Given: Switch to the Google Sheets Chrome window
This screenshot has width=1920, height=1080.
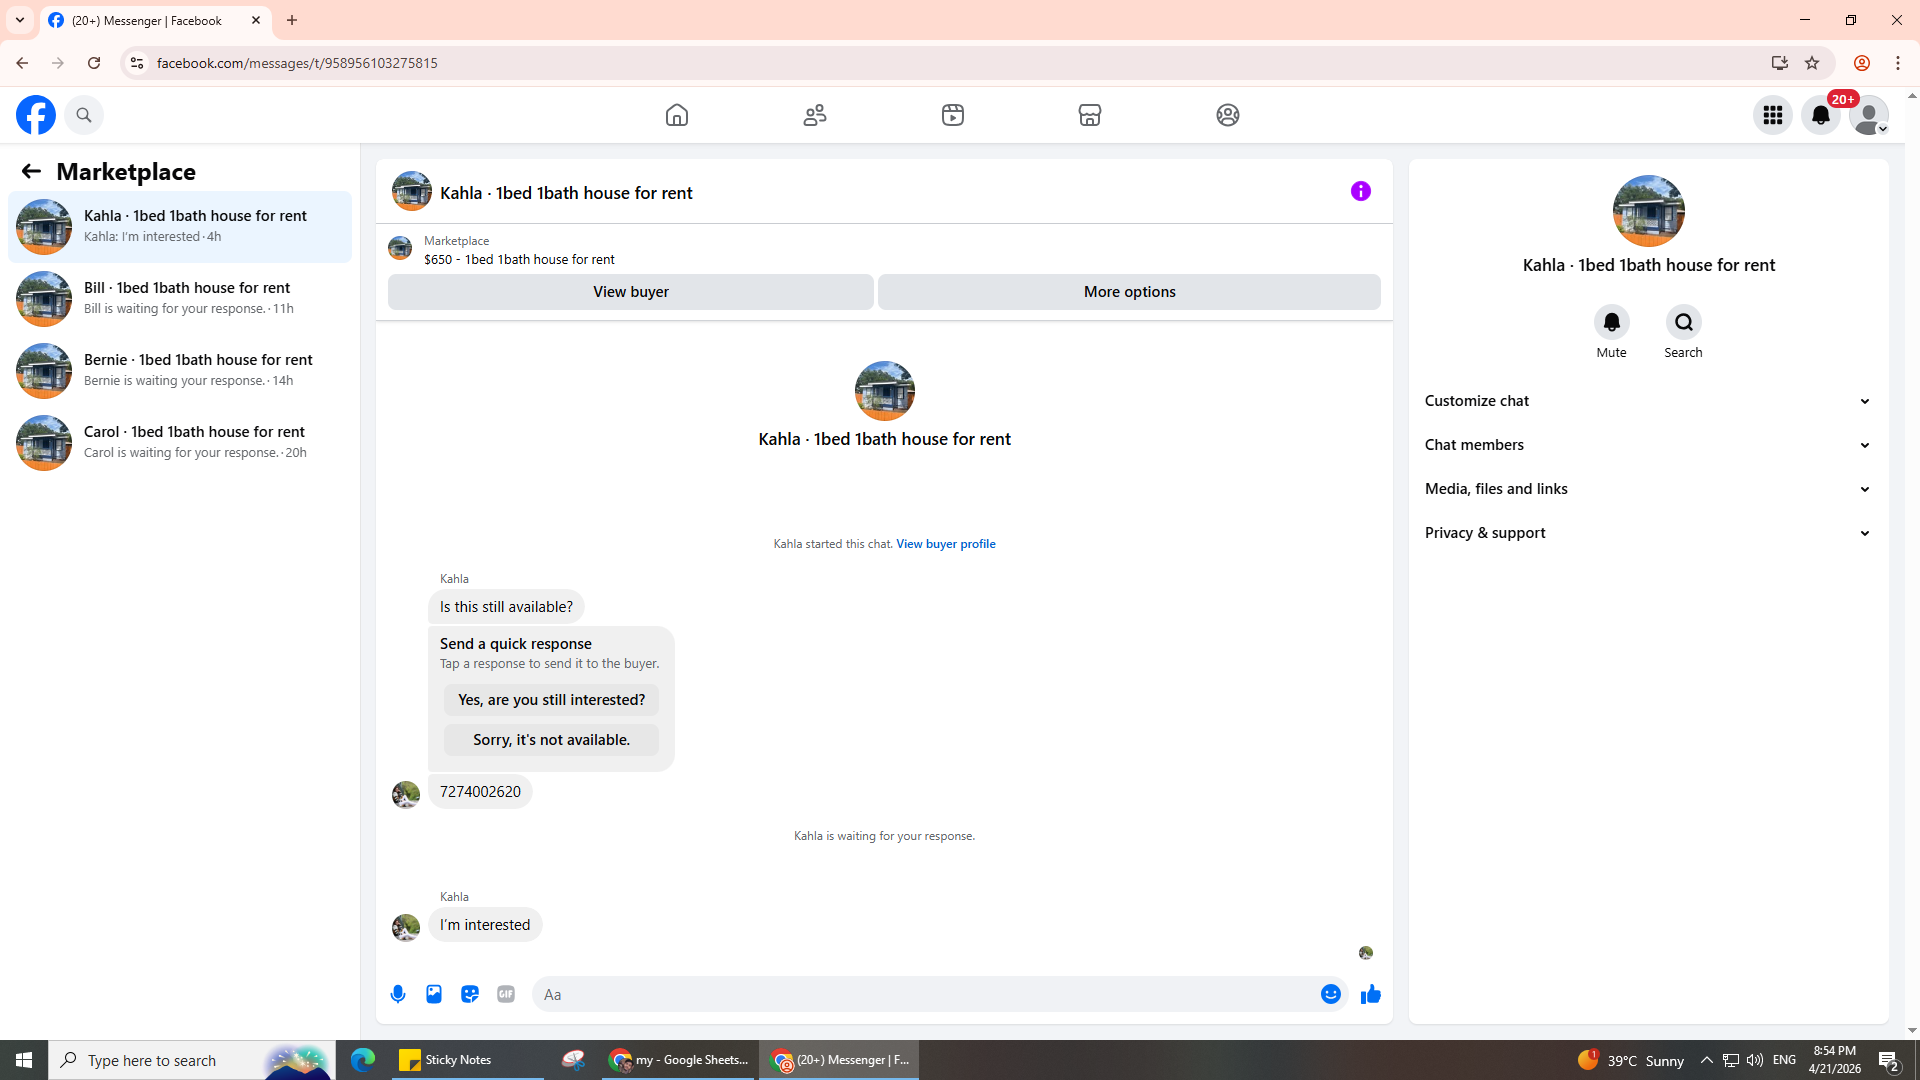Looking at the screenshot, I should pos(678,1060).
